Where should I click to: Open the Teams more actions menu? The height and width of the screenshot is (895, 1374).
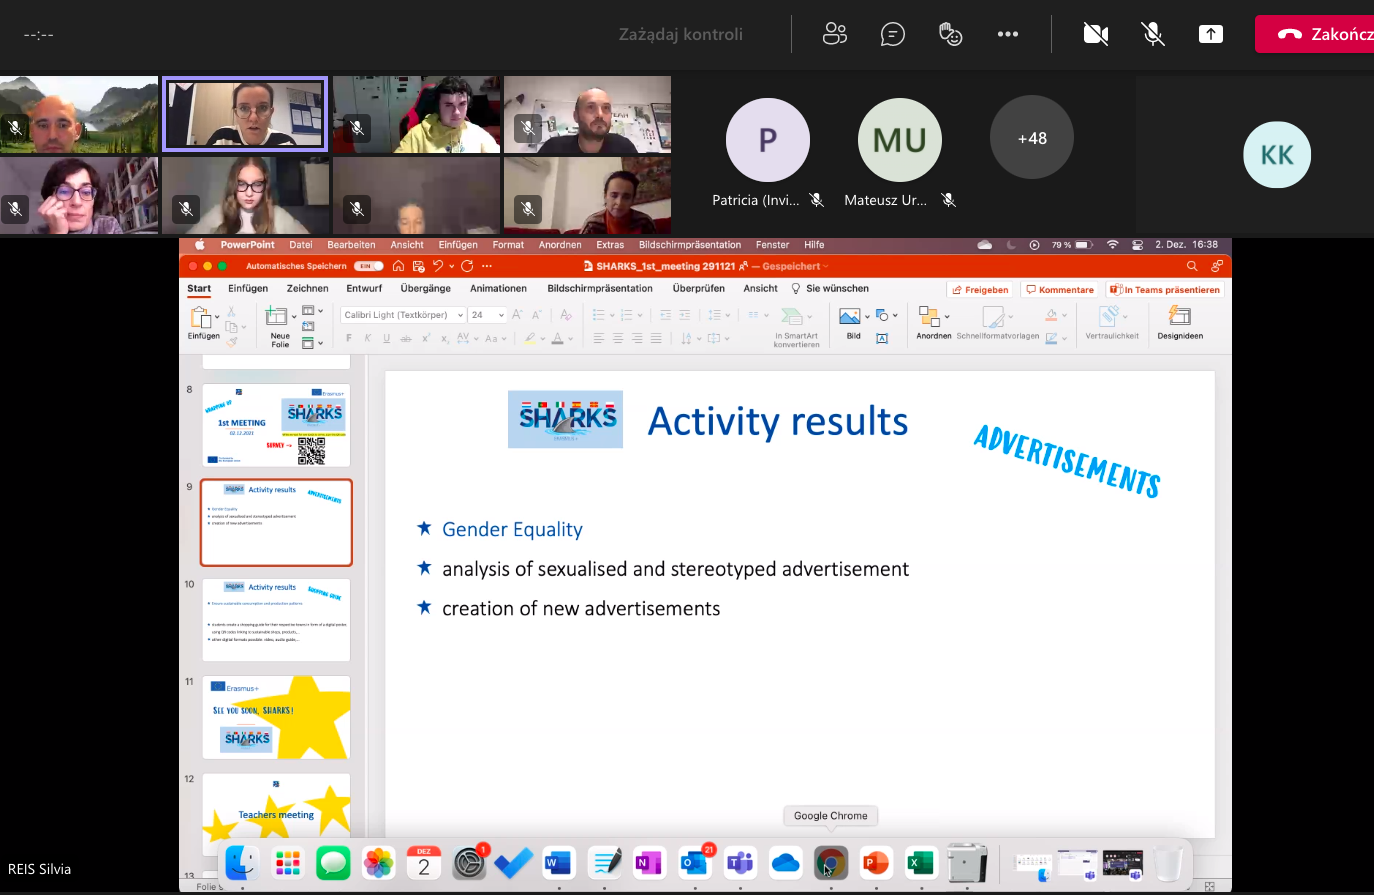(x=1007, y=34)
